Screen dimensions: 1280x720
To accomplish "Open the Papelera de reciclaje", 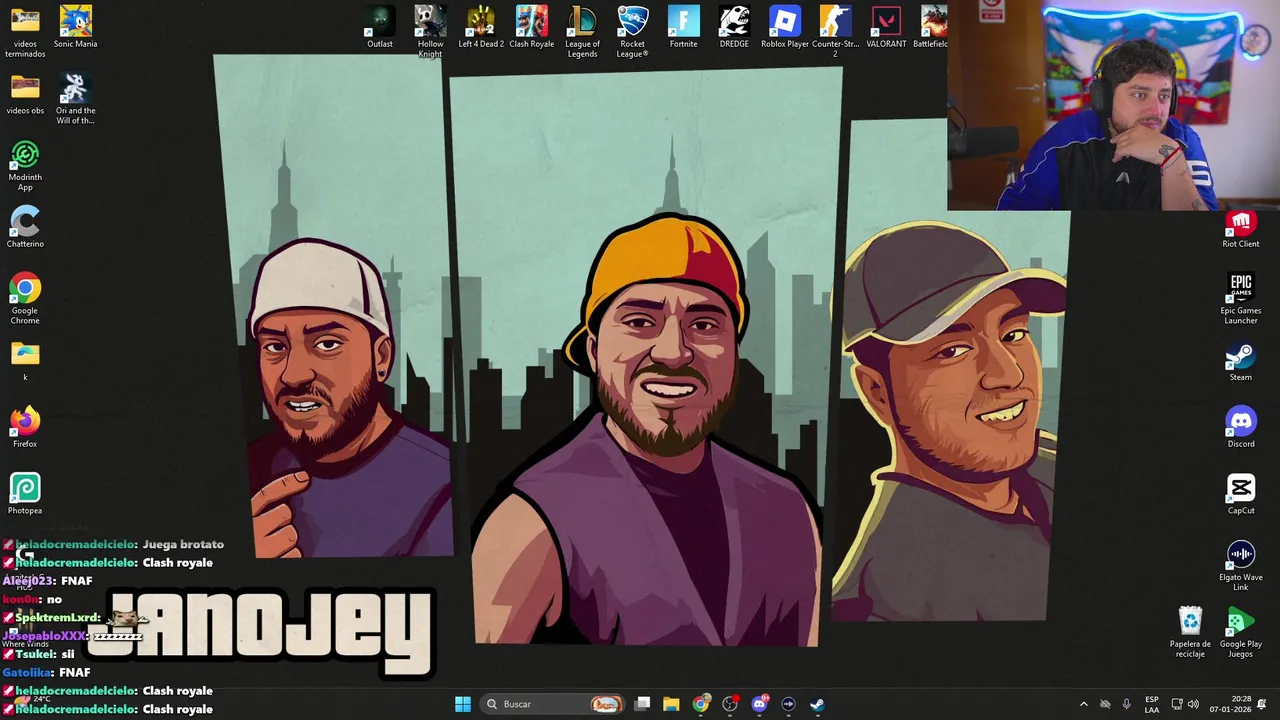I will tap(1190, 632).
